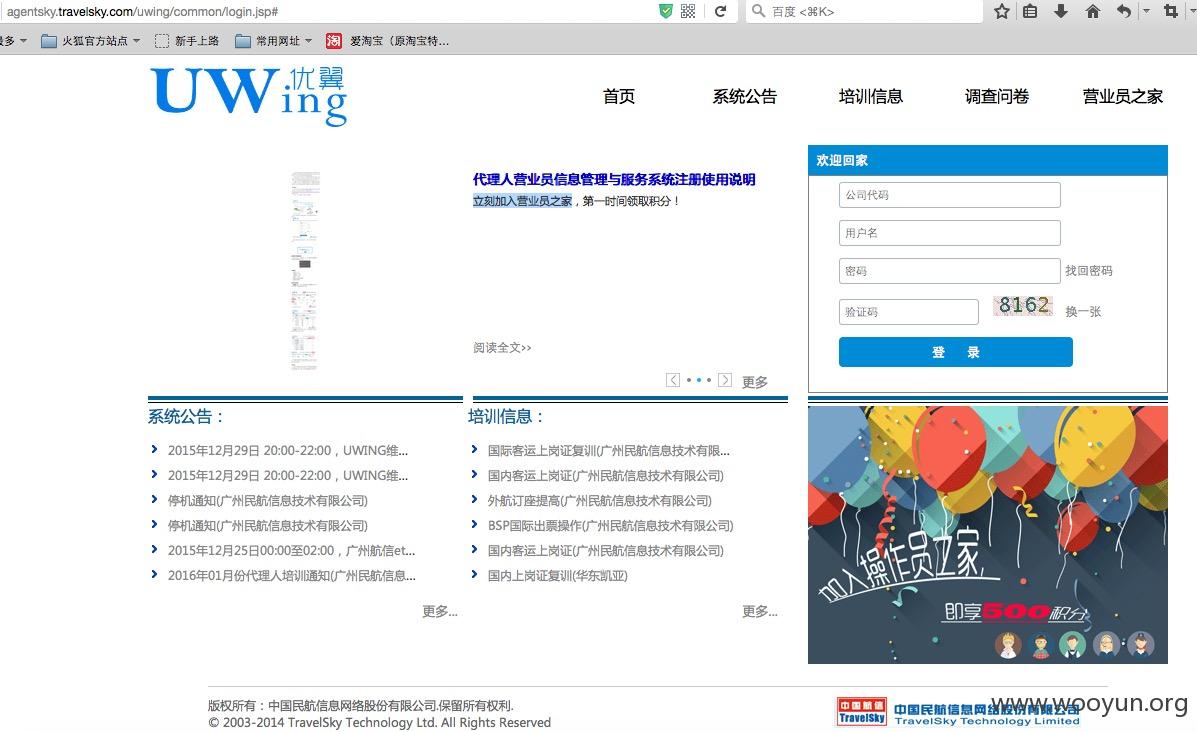Open 火狐官方站点 bookmark folder
This screenshot has height=732, width=1197.
(90, 40)
